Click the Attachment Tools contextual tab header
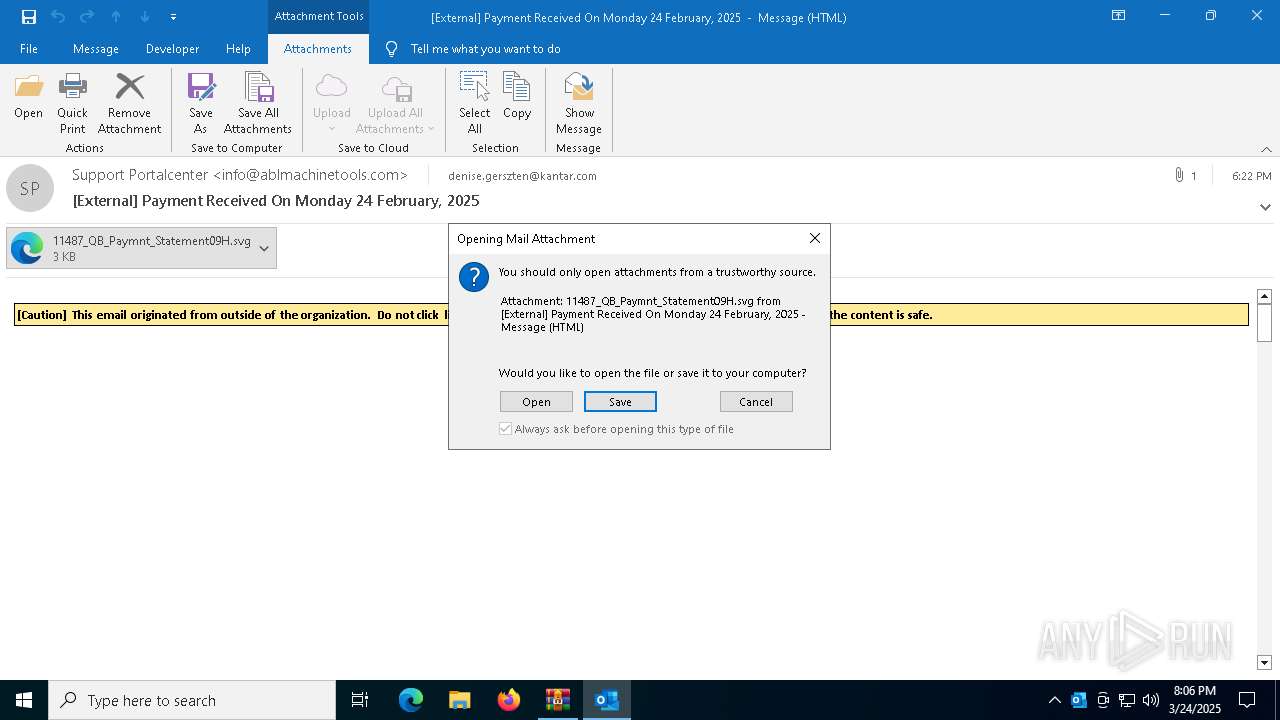The height and width of the screenshot is (720, 1280). coord(319,16)
